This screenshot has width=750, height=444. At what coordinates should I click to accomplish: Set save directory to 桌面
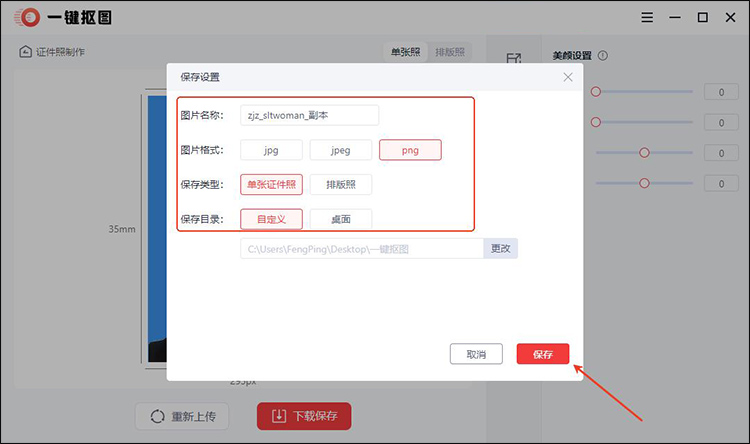pyautogui.click(x=340, y=218)
